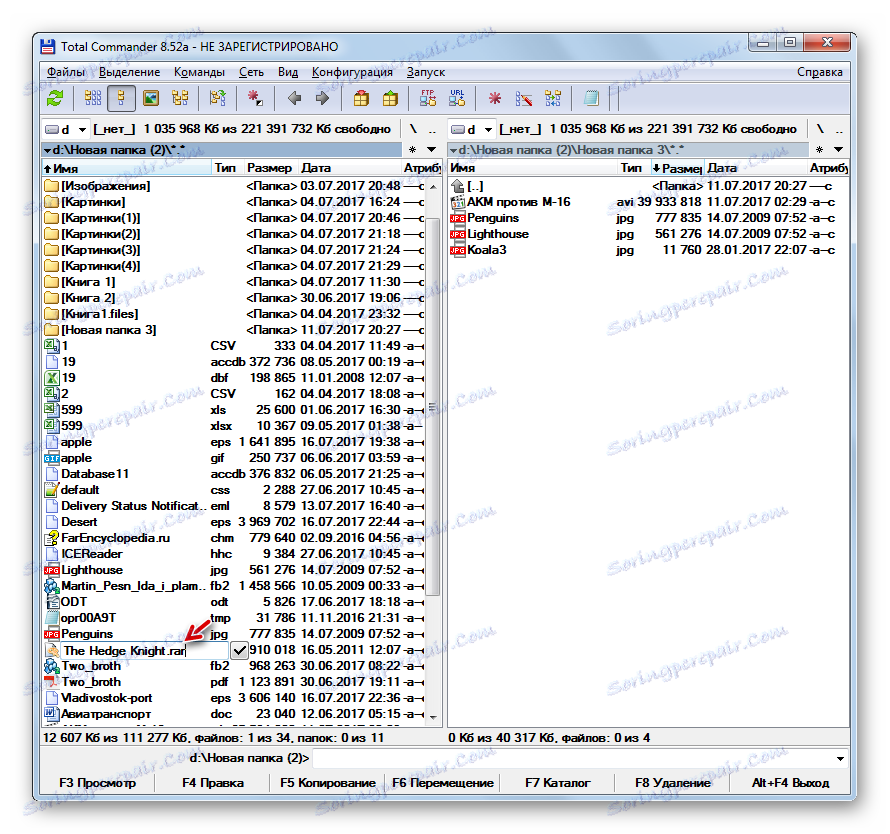Click the left panel scroll down arrow

pyautogui.click(x=433, y=718)
